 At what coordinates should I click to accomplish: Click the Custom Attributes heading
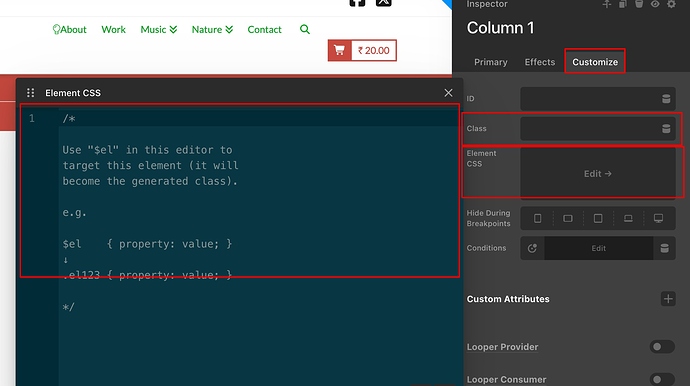click(508, 299)
